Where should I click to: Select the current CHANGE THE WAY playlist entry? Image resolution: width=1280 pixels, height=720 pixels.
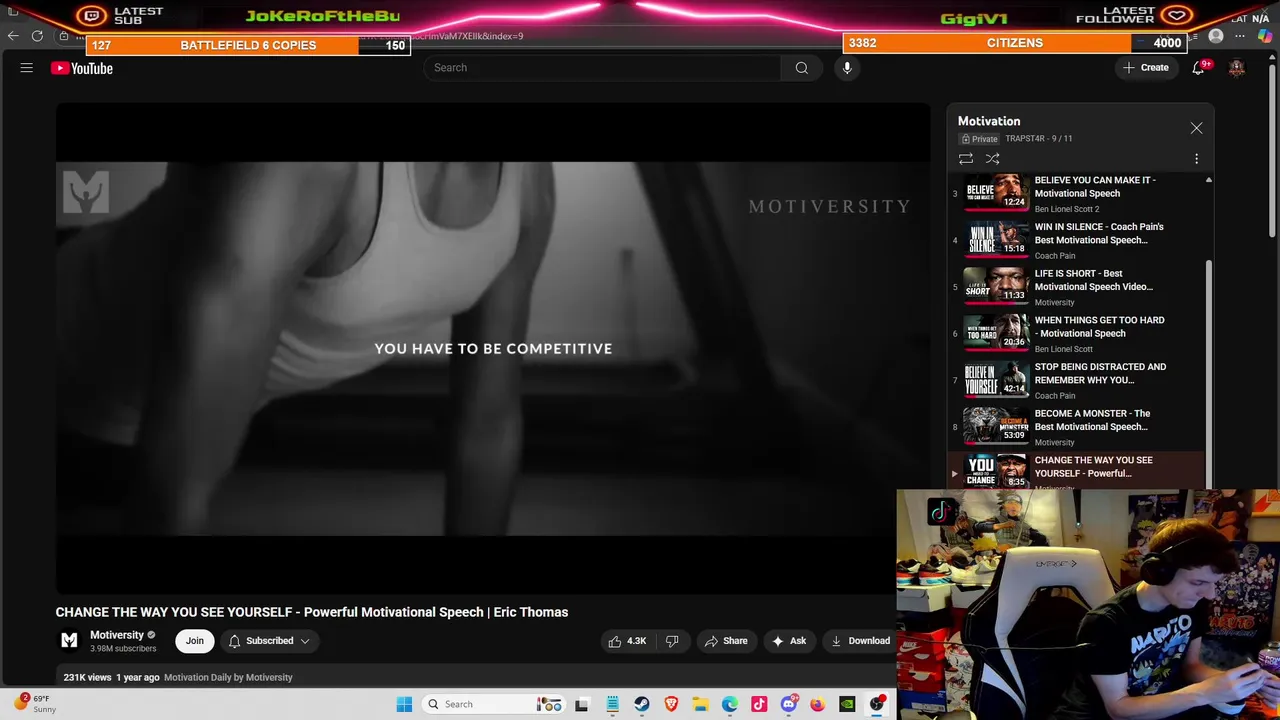tap(1077, 471)
